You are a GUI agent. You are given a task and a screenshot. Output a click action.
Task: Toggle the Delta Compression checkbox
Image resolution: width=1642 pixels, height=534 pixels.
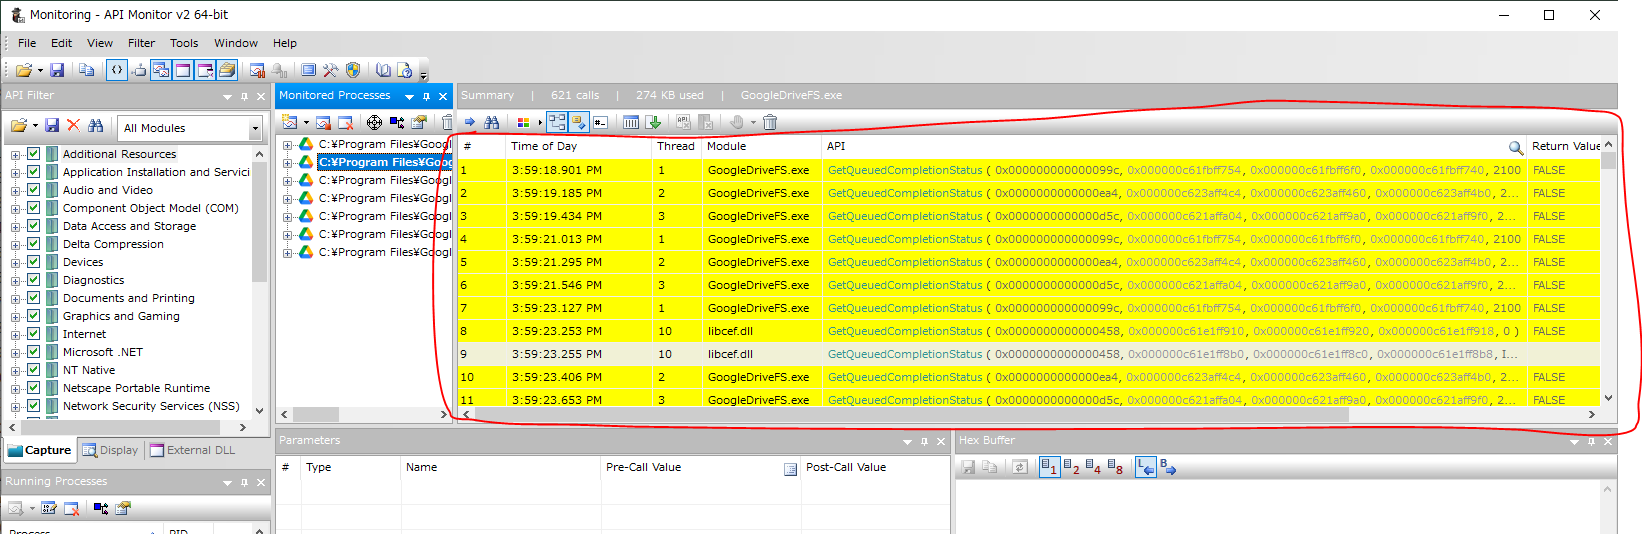33,244
